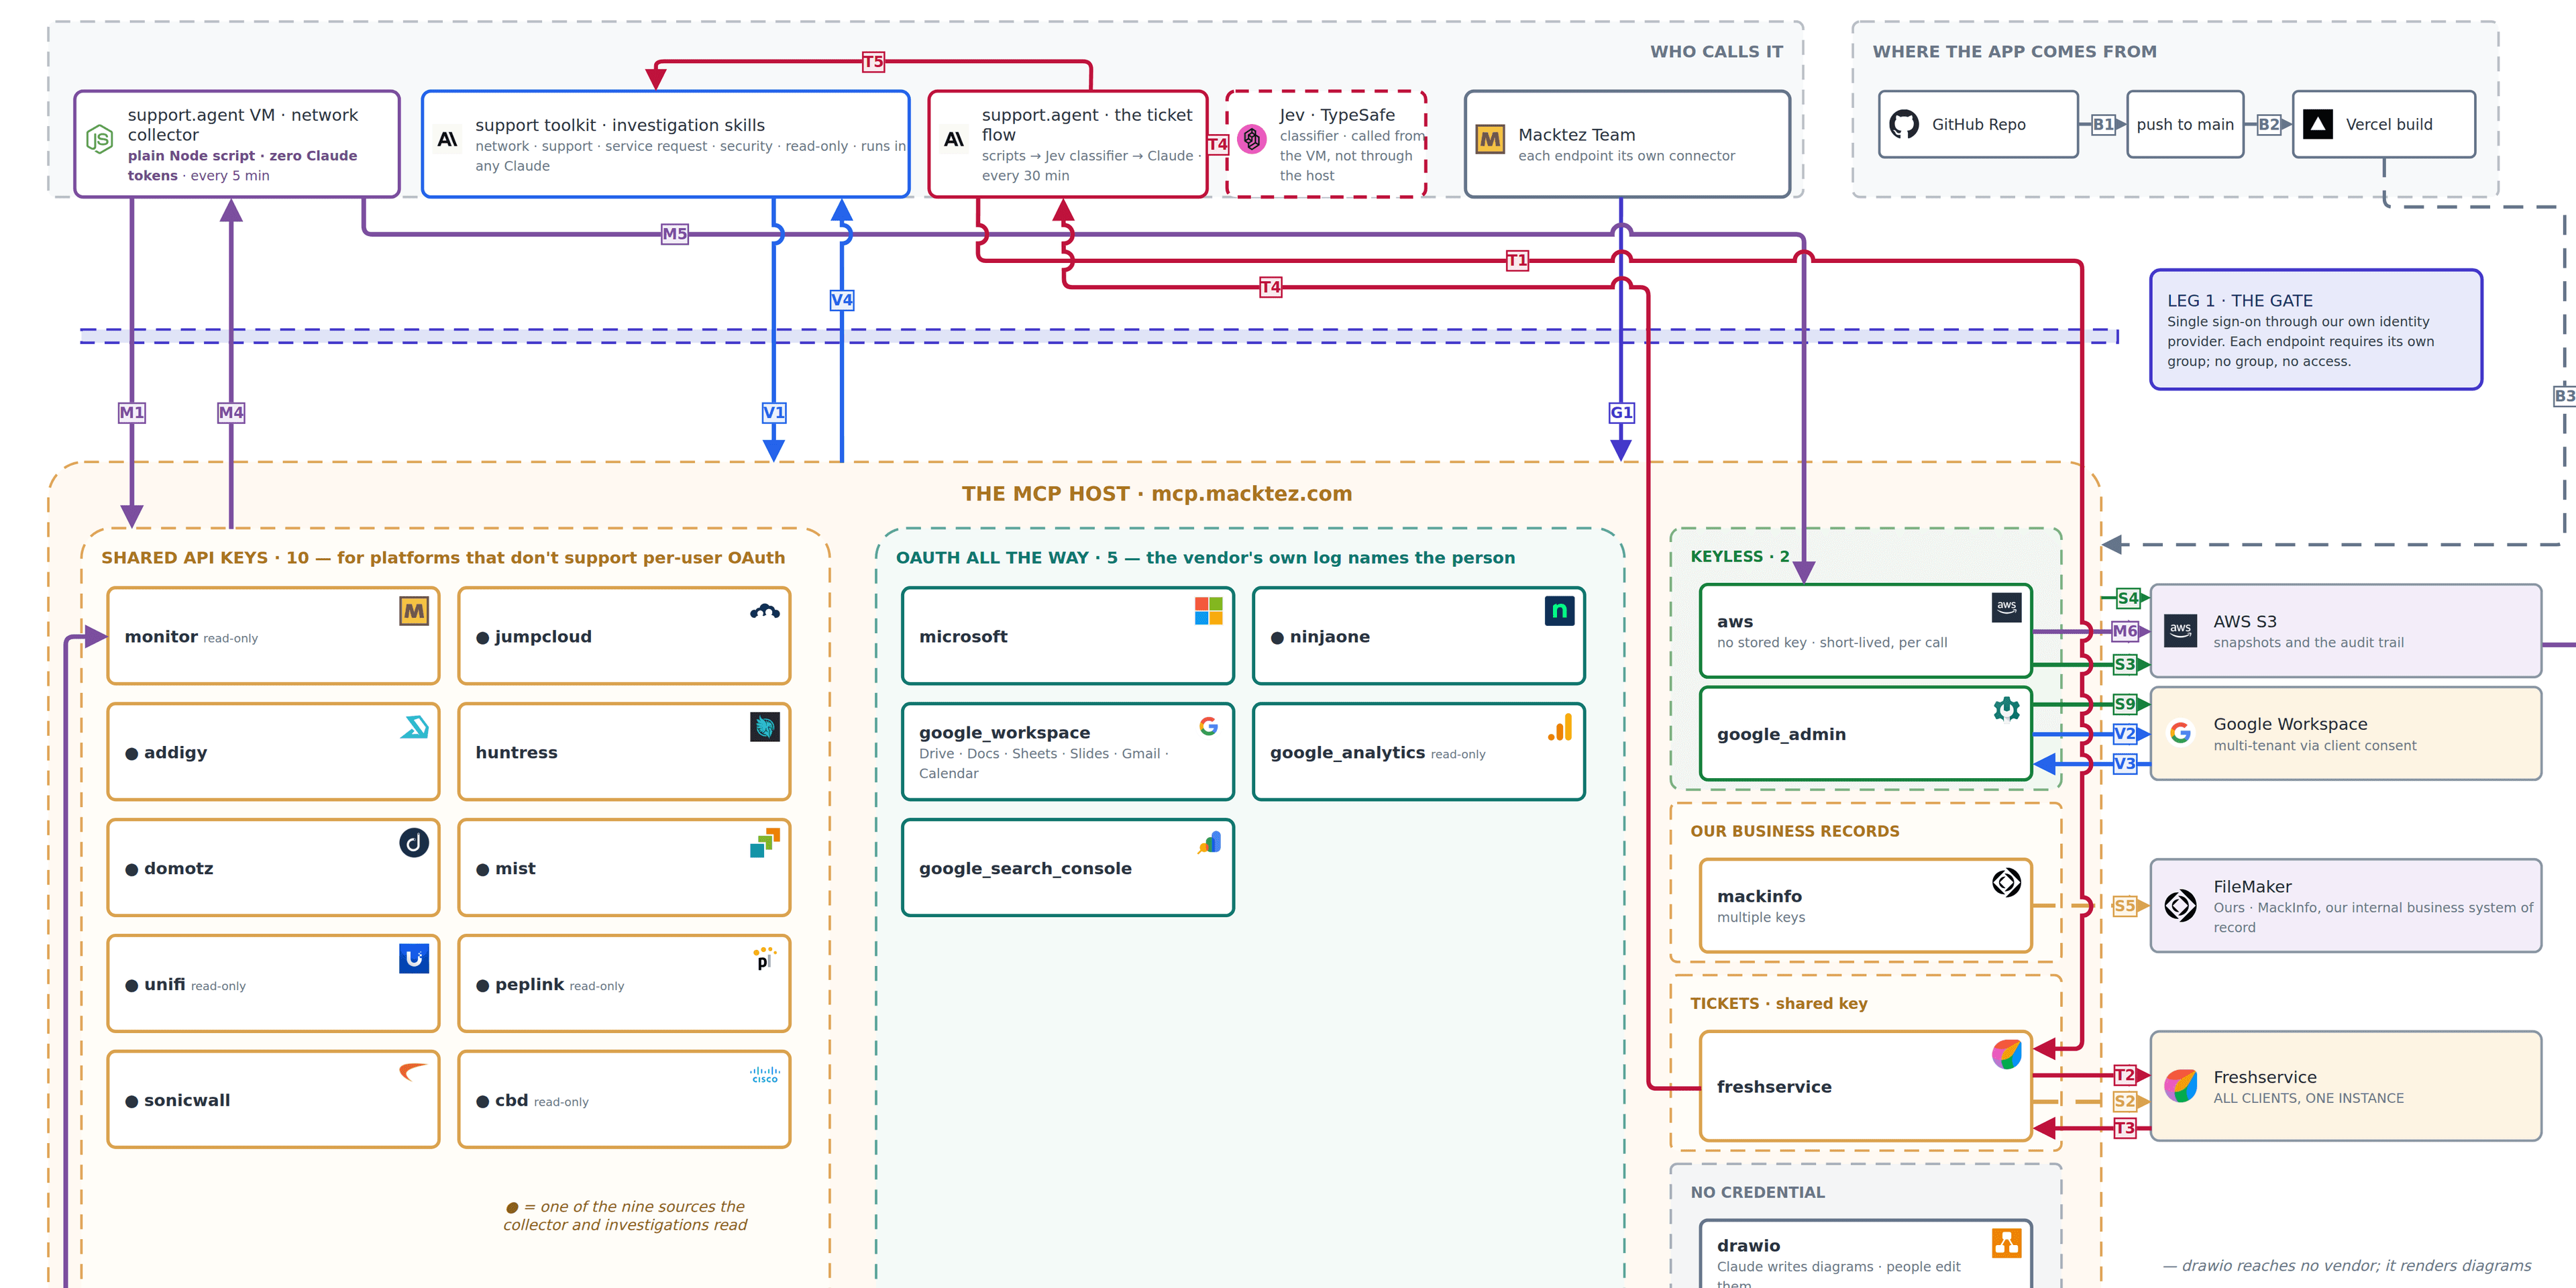Click the Anthropic logo in support toolkit box
This screenshot has width=2576, height=1288.
point(447,139)
